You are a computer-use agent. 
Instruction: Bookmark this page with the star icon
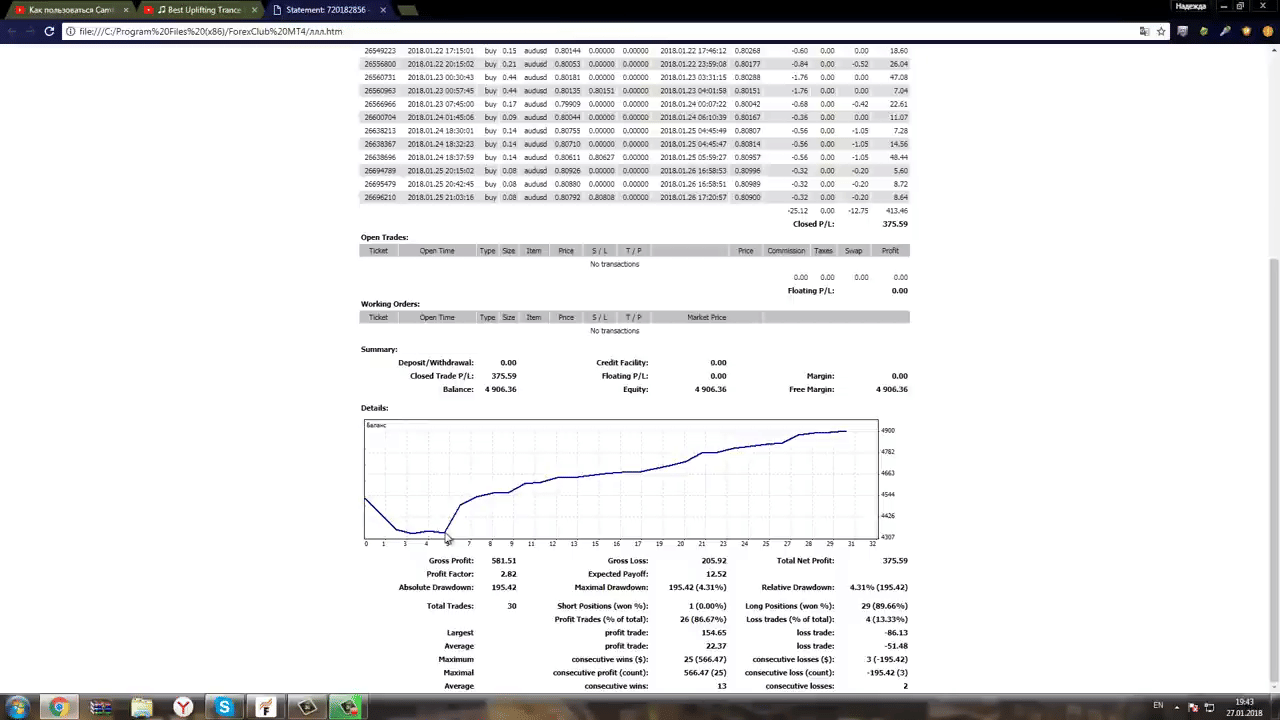[x=1161, y=31]
